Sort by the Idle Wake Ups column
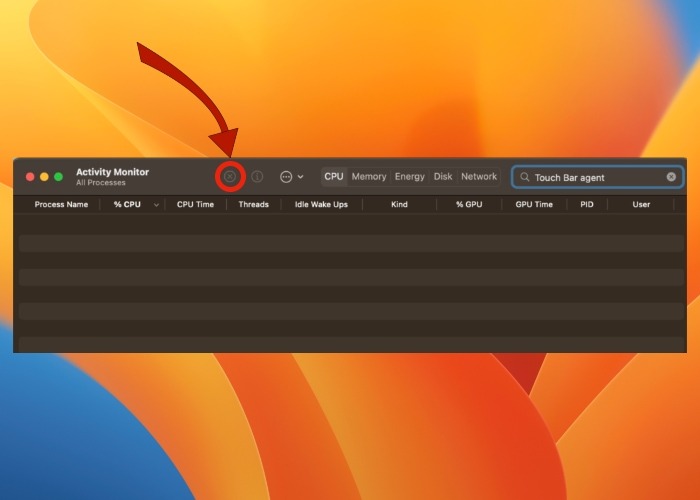The image size is (700, 500). coord(321,204)
